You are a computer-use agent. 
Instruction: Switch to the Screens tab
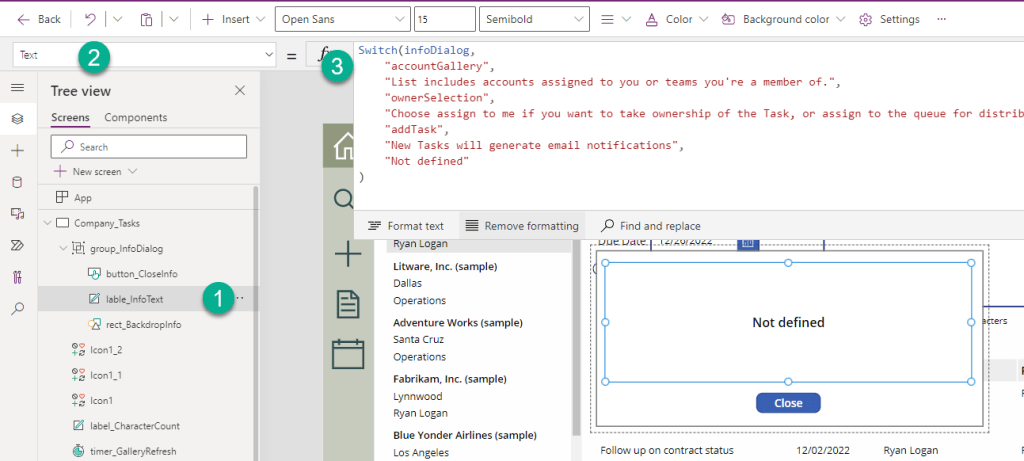tap(71, 118)
